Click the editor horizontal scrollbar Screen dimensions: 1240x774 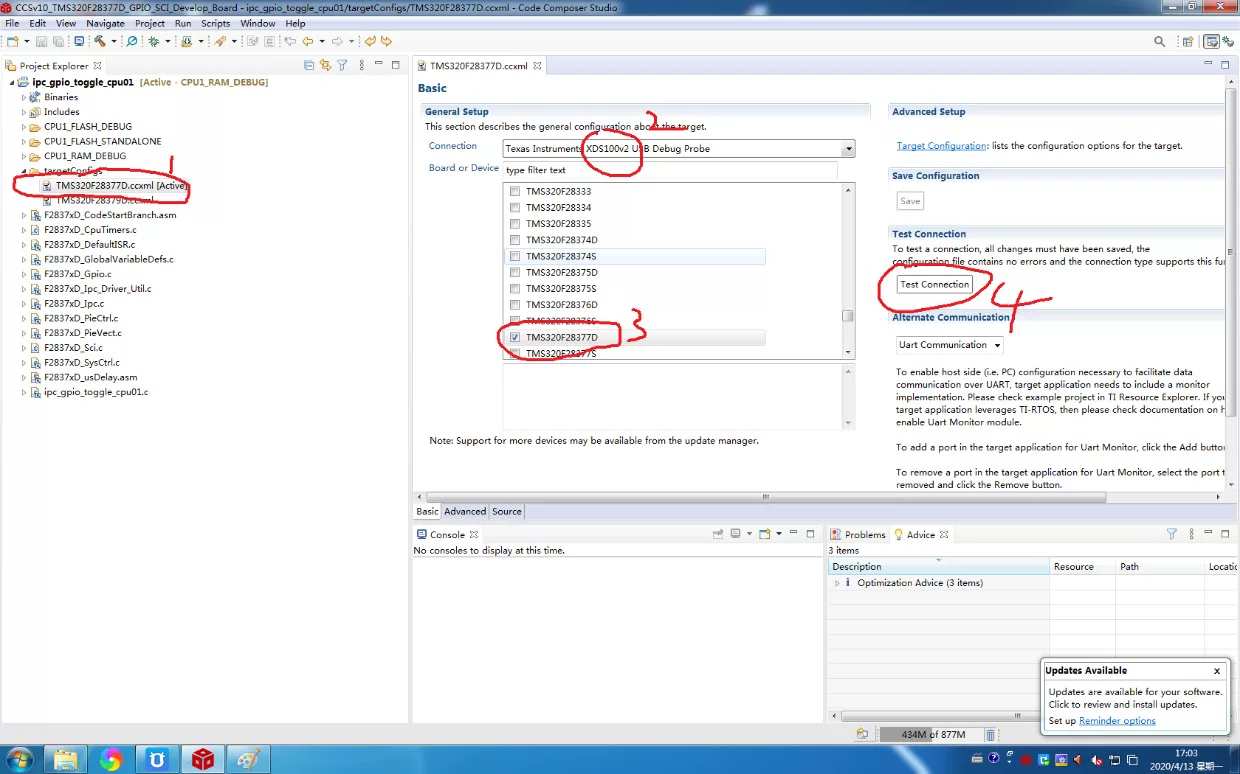(820, 496)
